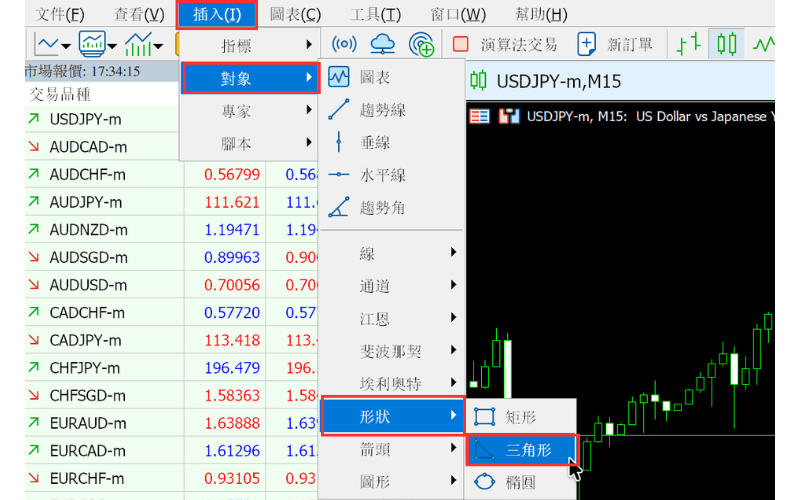
Task: Open the 圖表(C) menu
Action: [295, 14]
